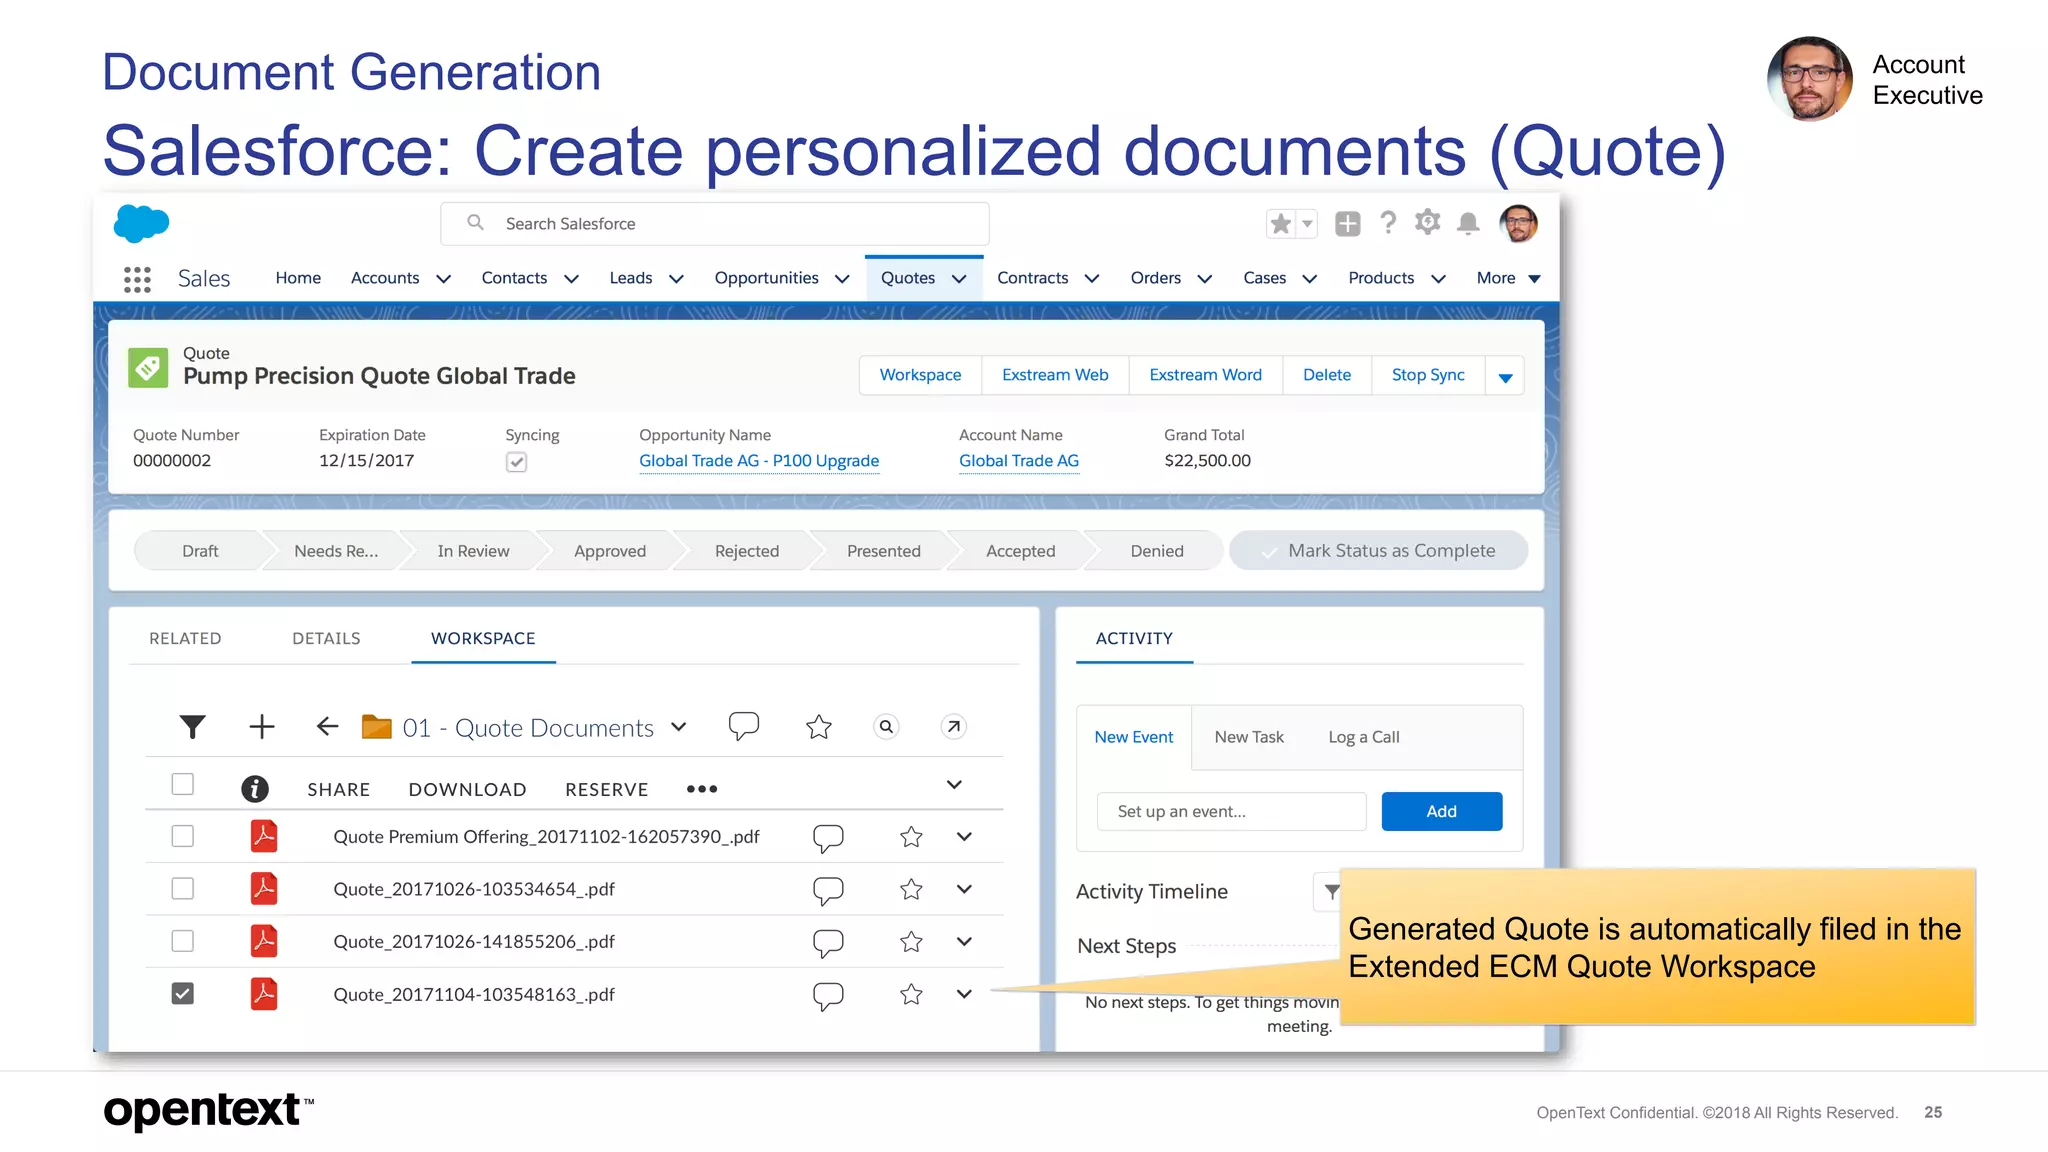The width and height of the screenshot is (2048, 1152).
Task: Click the blue Add event button
Action: point(1441,811)
